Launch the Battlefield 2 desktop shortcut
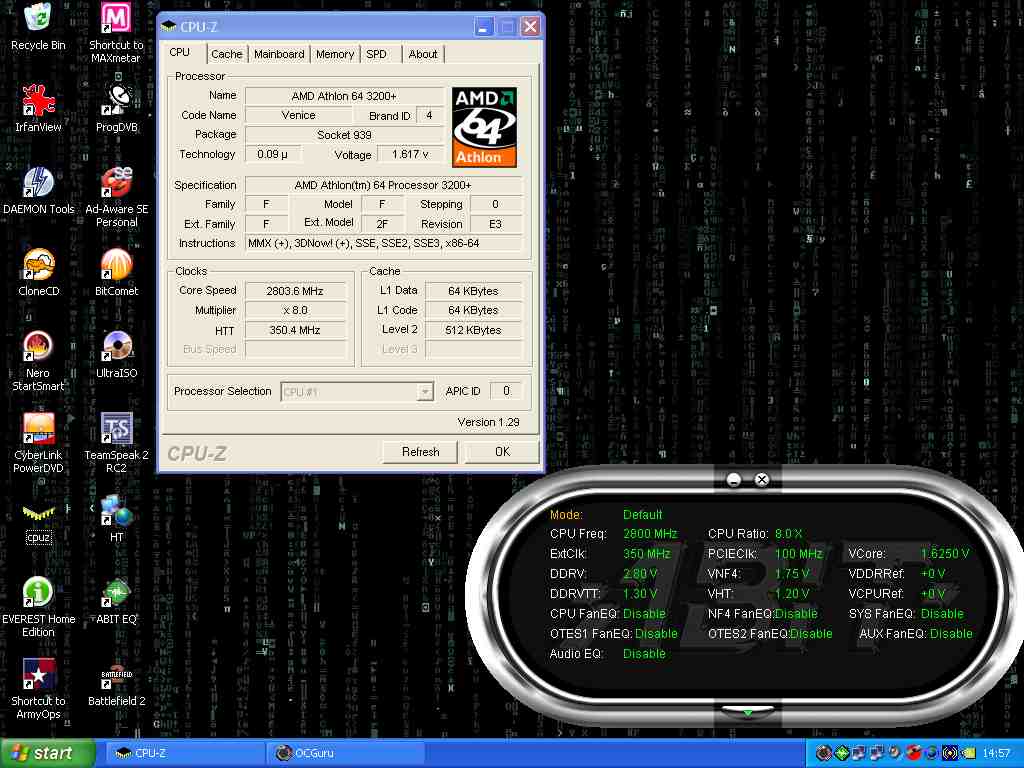Image resolution: width=1024 pixels, height=768 pixels. point(116,677)
